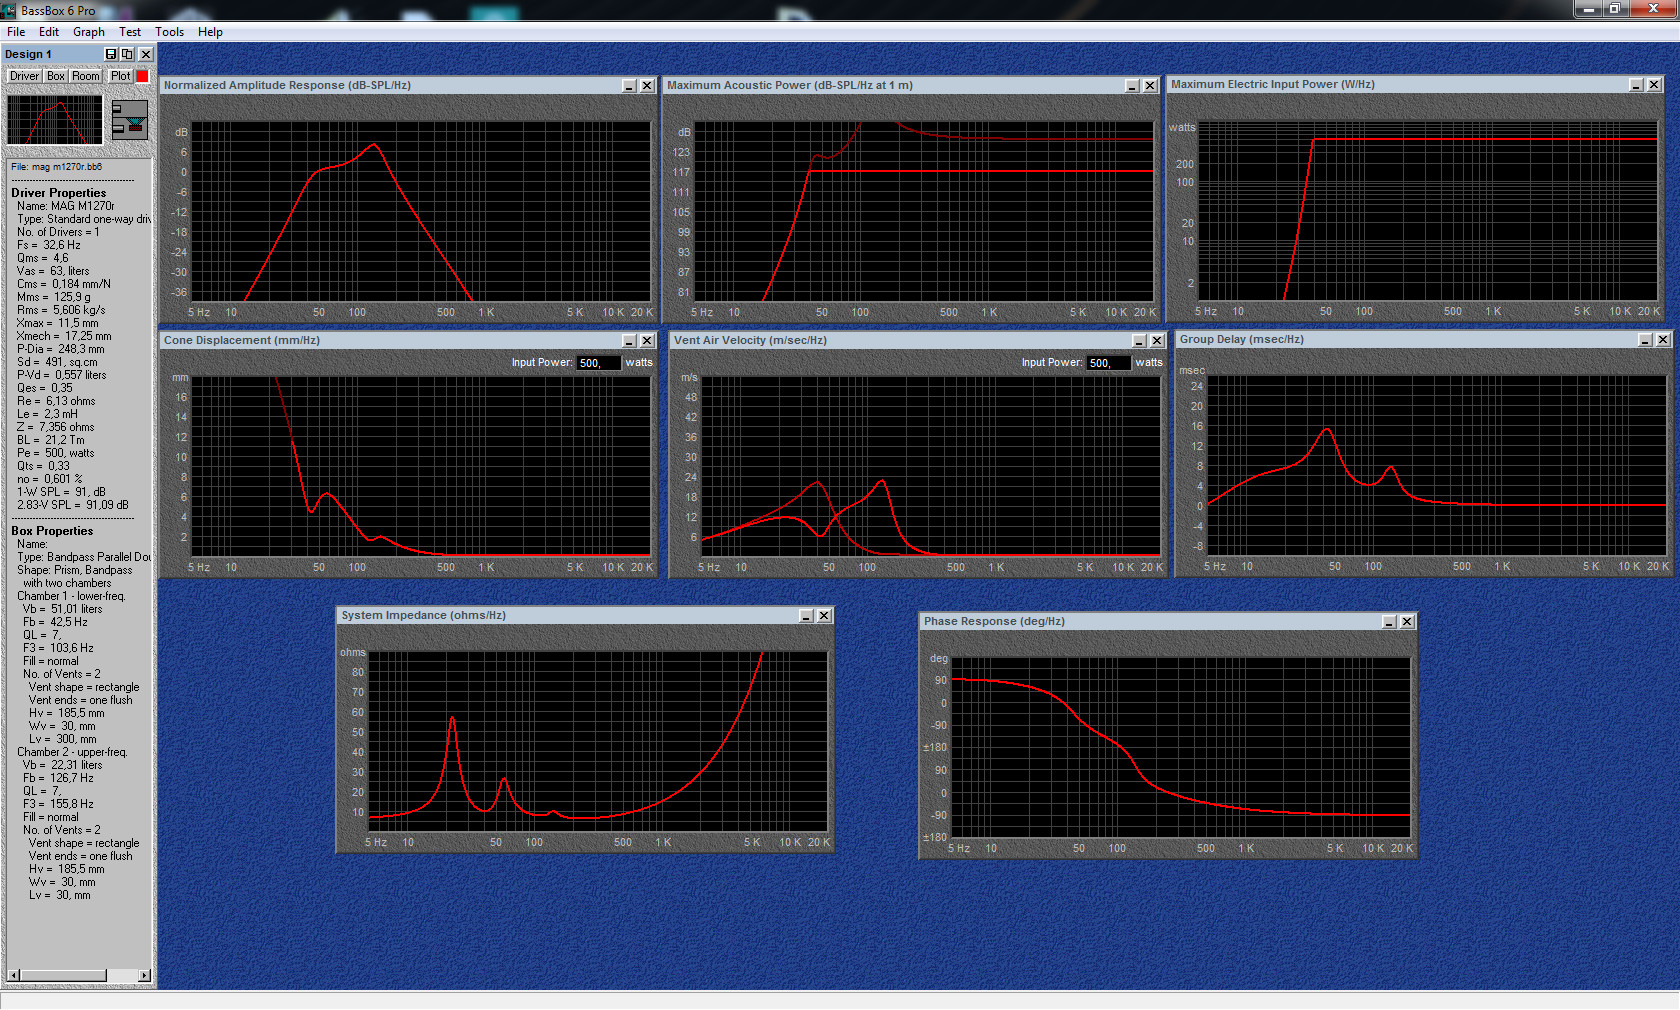Click the Cone Displacement input power field
This screenshot has width=1680, height=1010.
(598, 363)
